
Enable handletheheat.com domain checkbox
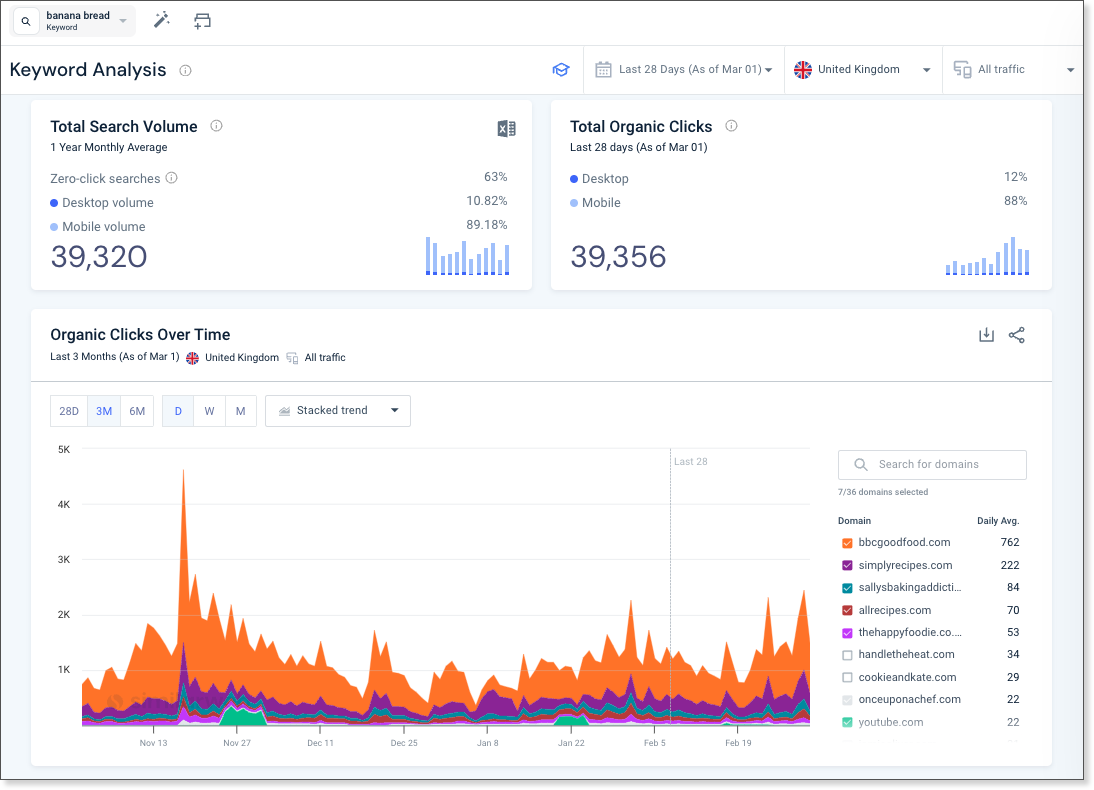[847, 655]
